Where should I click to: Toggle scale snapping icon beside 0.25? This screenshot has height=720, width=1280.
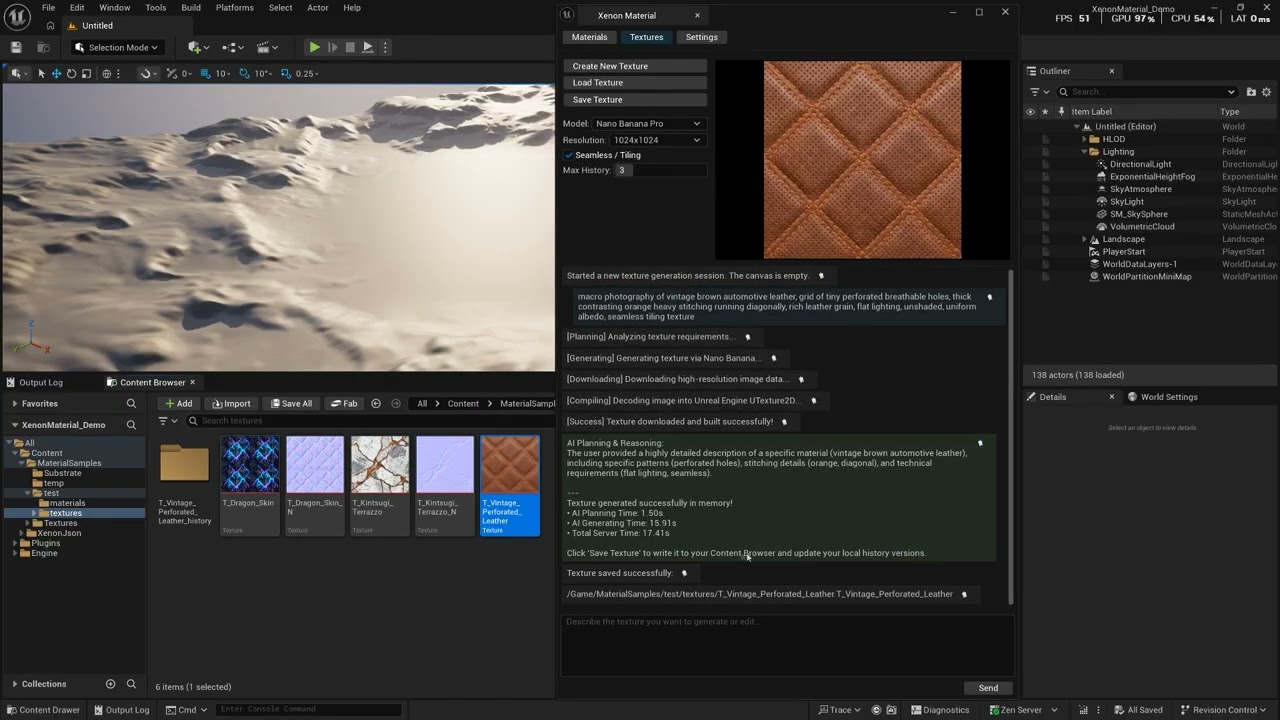(x=287, y=73)
